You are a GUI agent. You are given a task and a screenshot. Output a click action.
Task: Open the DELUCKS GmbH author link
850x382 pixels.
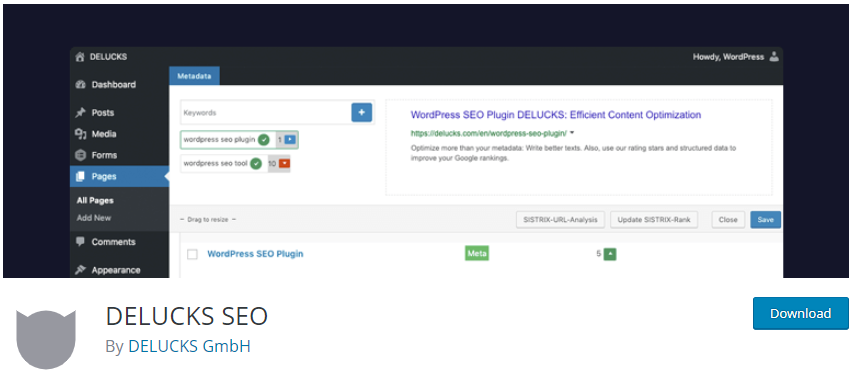coord(189,346)
